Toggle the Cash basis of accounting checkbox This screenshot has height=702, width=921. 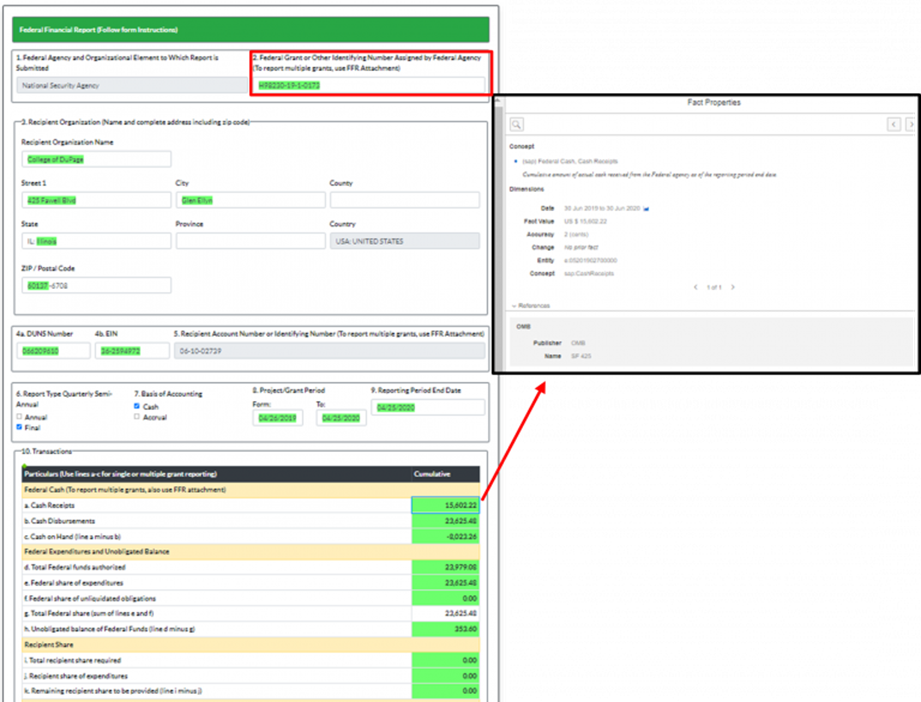pyautogui.click(x=137, y=407)
